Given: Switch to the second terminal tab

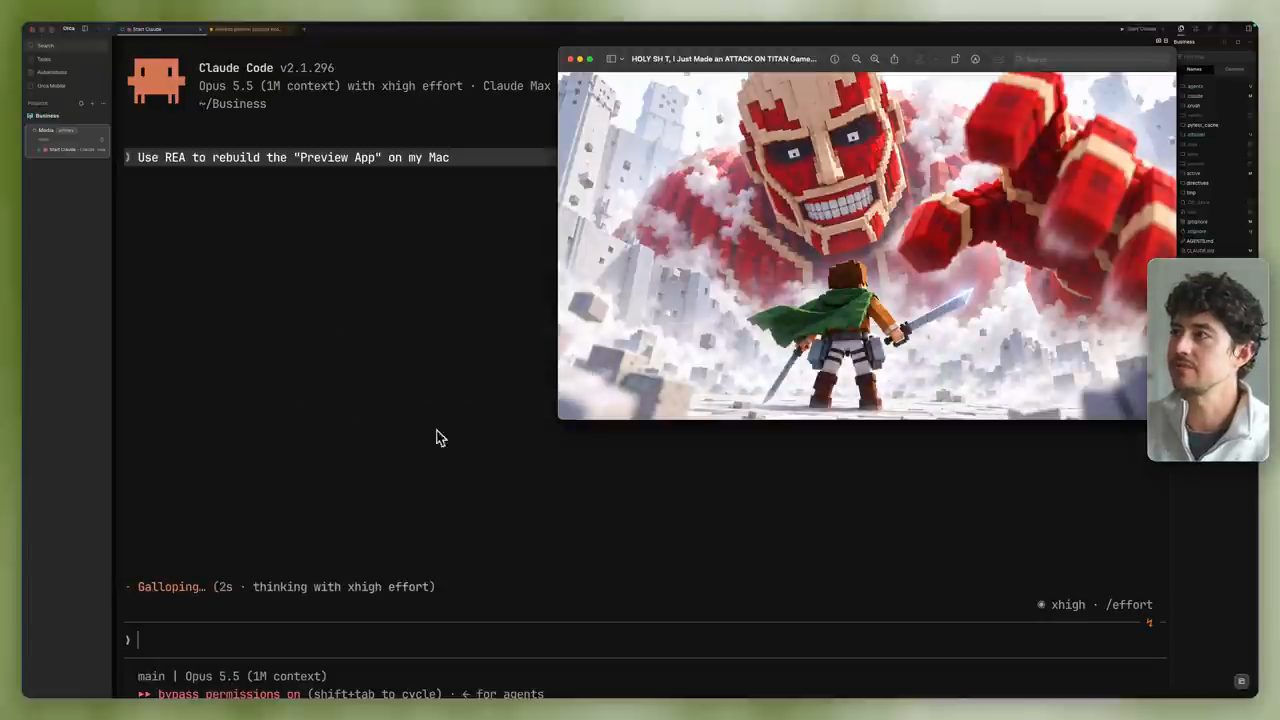Looking at the screenshot, I should (x=246, y=29).
